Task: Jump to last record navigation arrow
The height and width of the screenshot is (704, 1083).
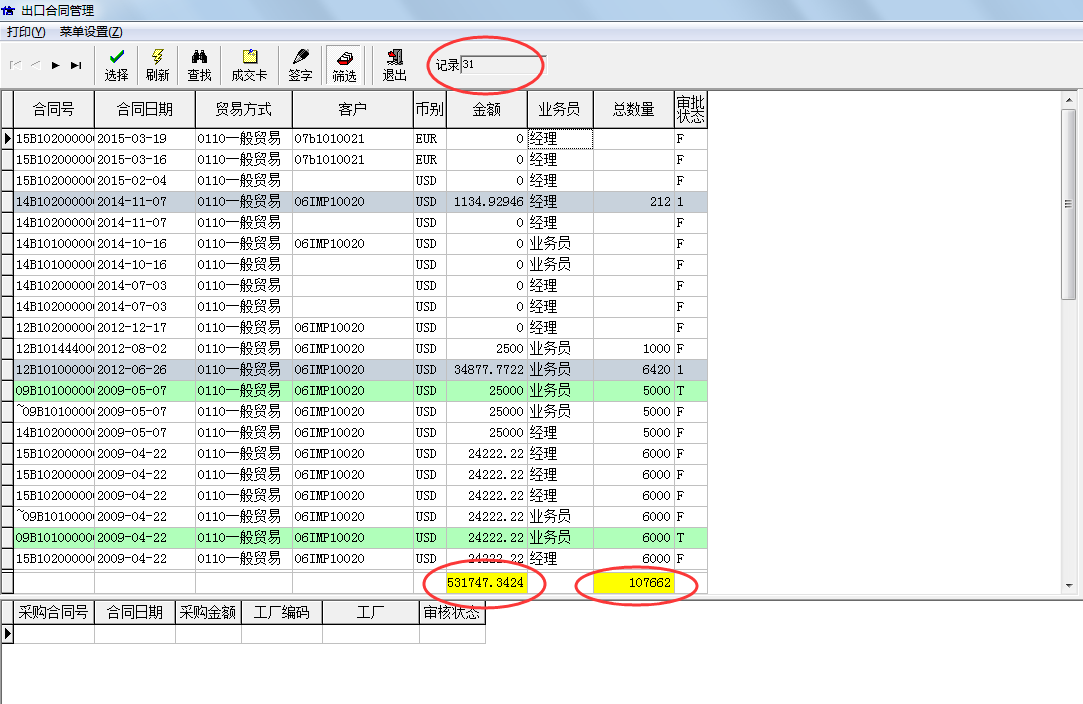Action: (76, 65)
